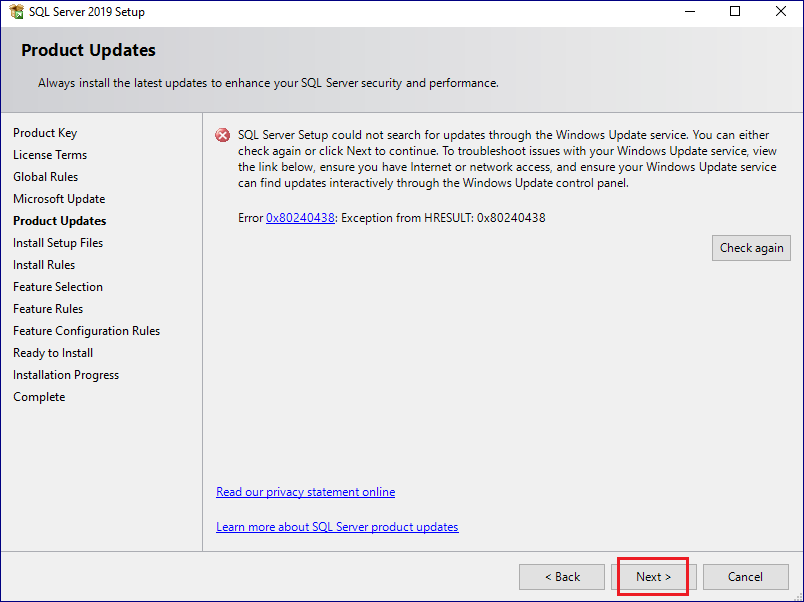The image size is (804, 602).
Task: Click the SQL Server Setup title bar icon
Action: point(16,11)
